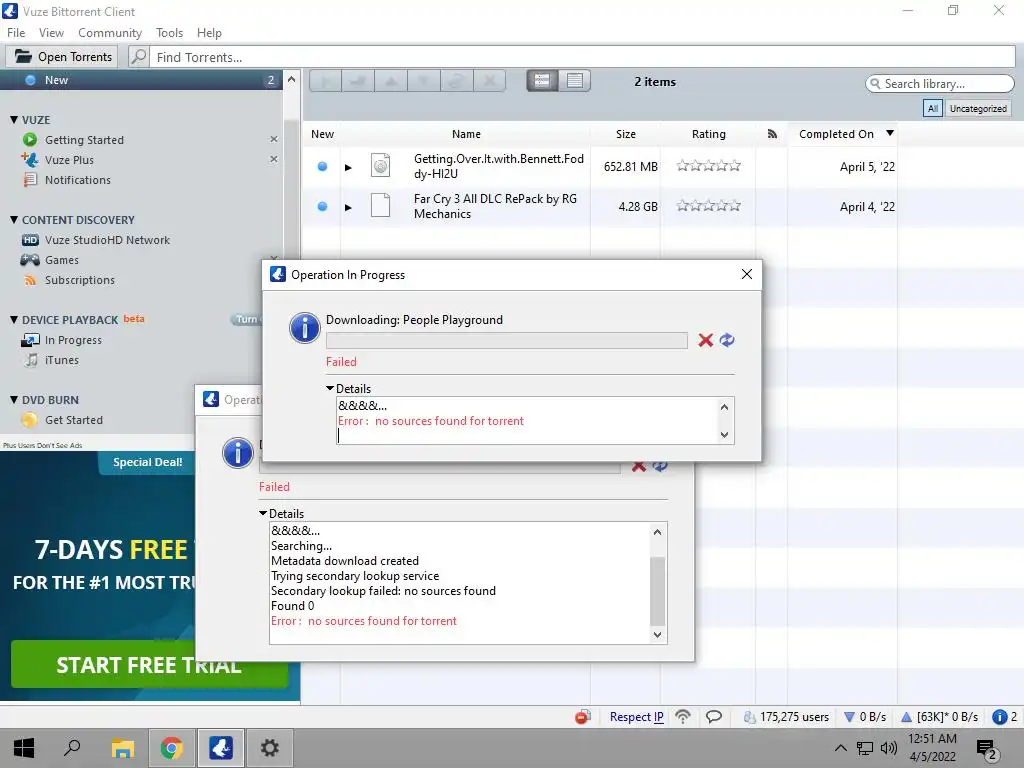Screen dimensions: 1024x768
Task: Click the taskbar volume icon
Action: point(888,748)
